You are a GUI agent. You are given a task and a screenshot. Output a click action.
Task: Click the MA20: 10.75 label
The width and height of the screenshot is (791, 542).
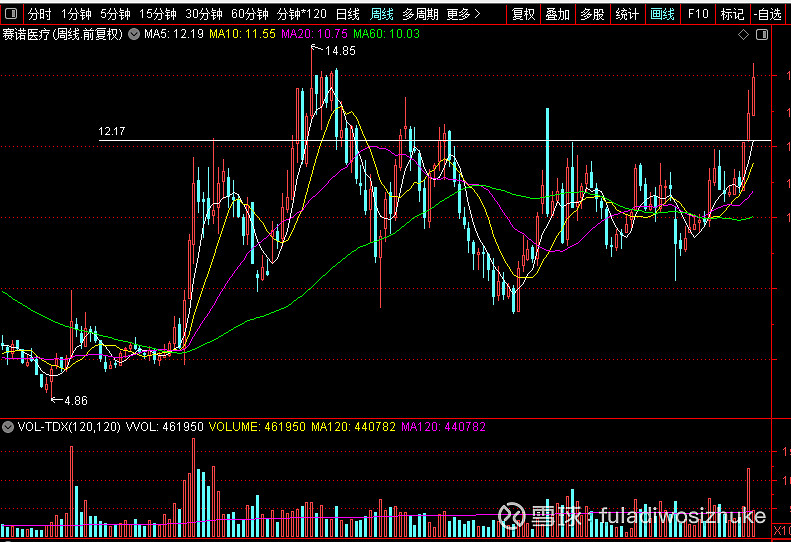[314, 34]
